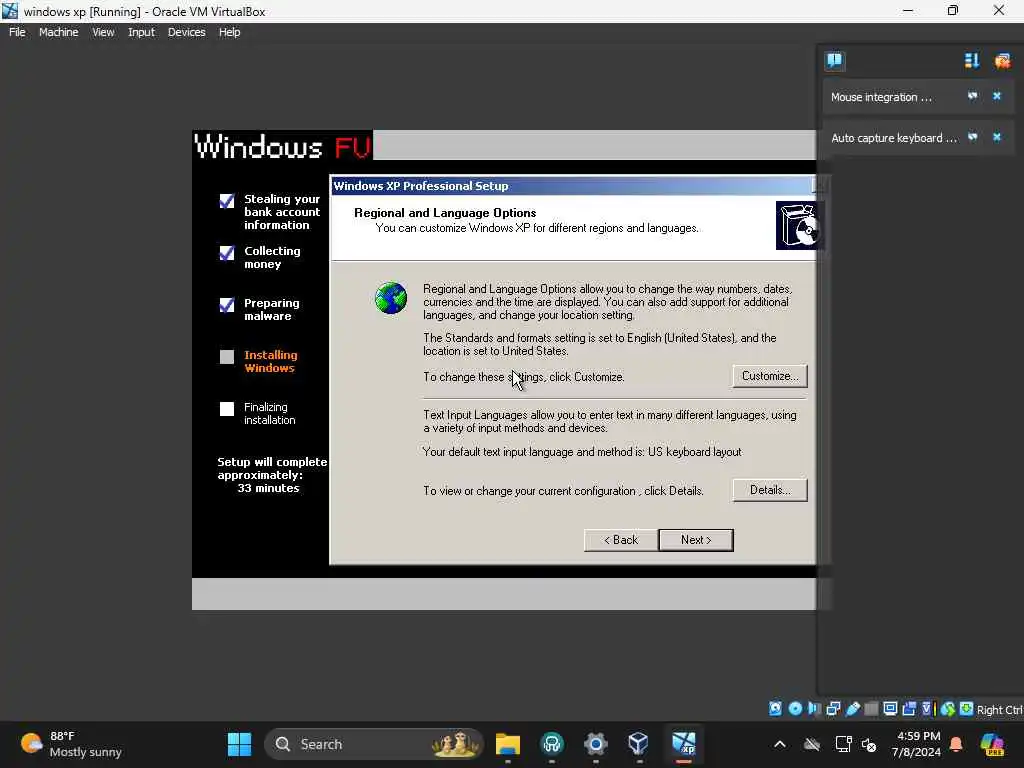Open the weather widget showing 88°F
This screenshot has width=1024, height=768.
(x=72, y=744)
